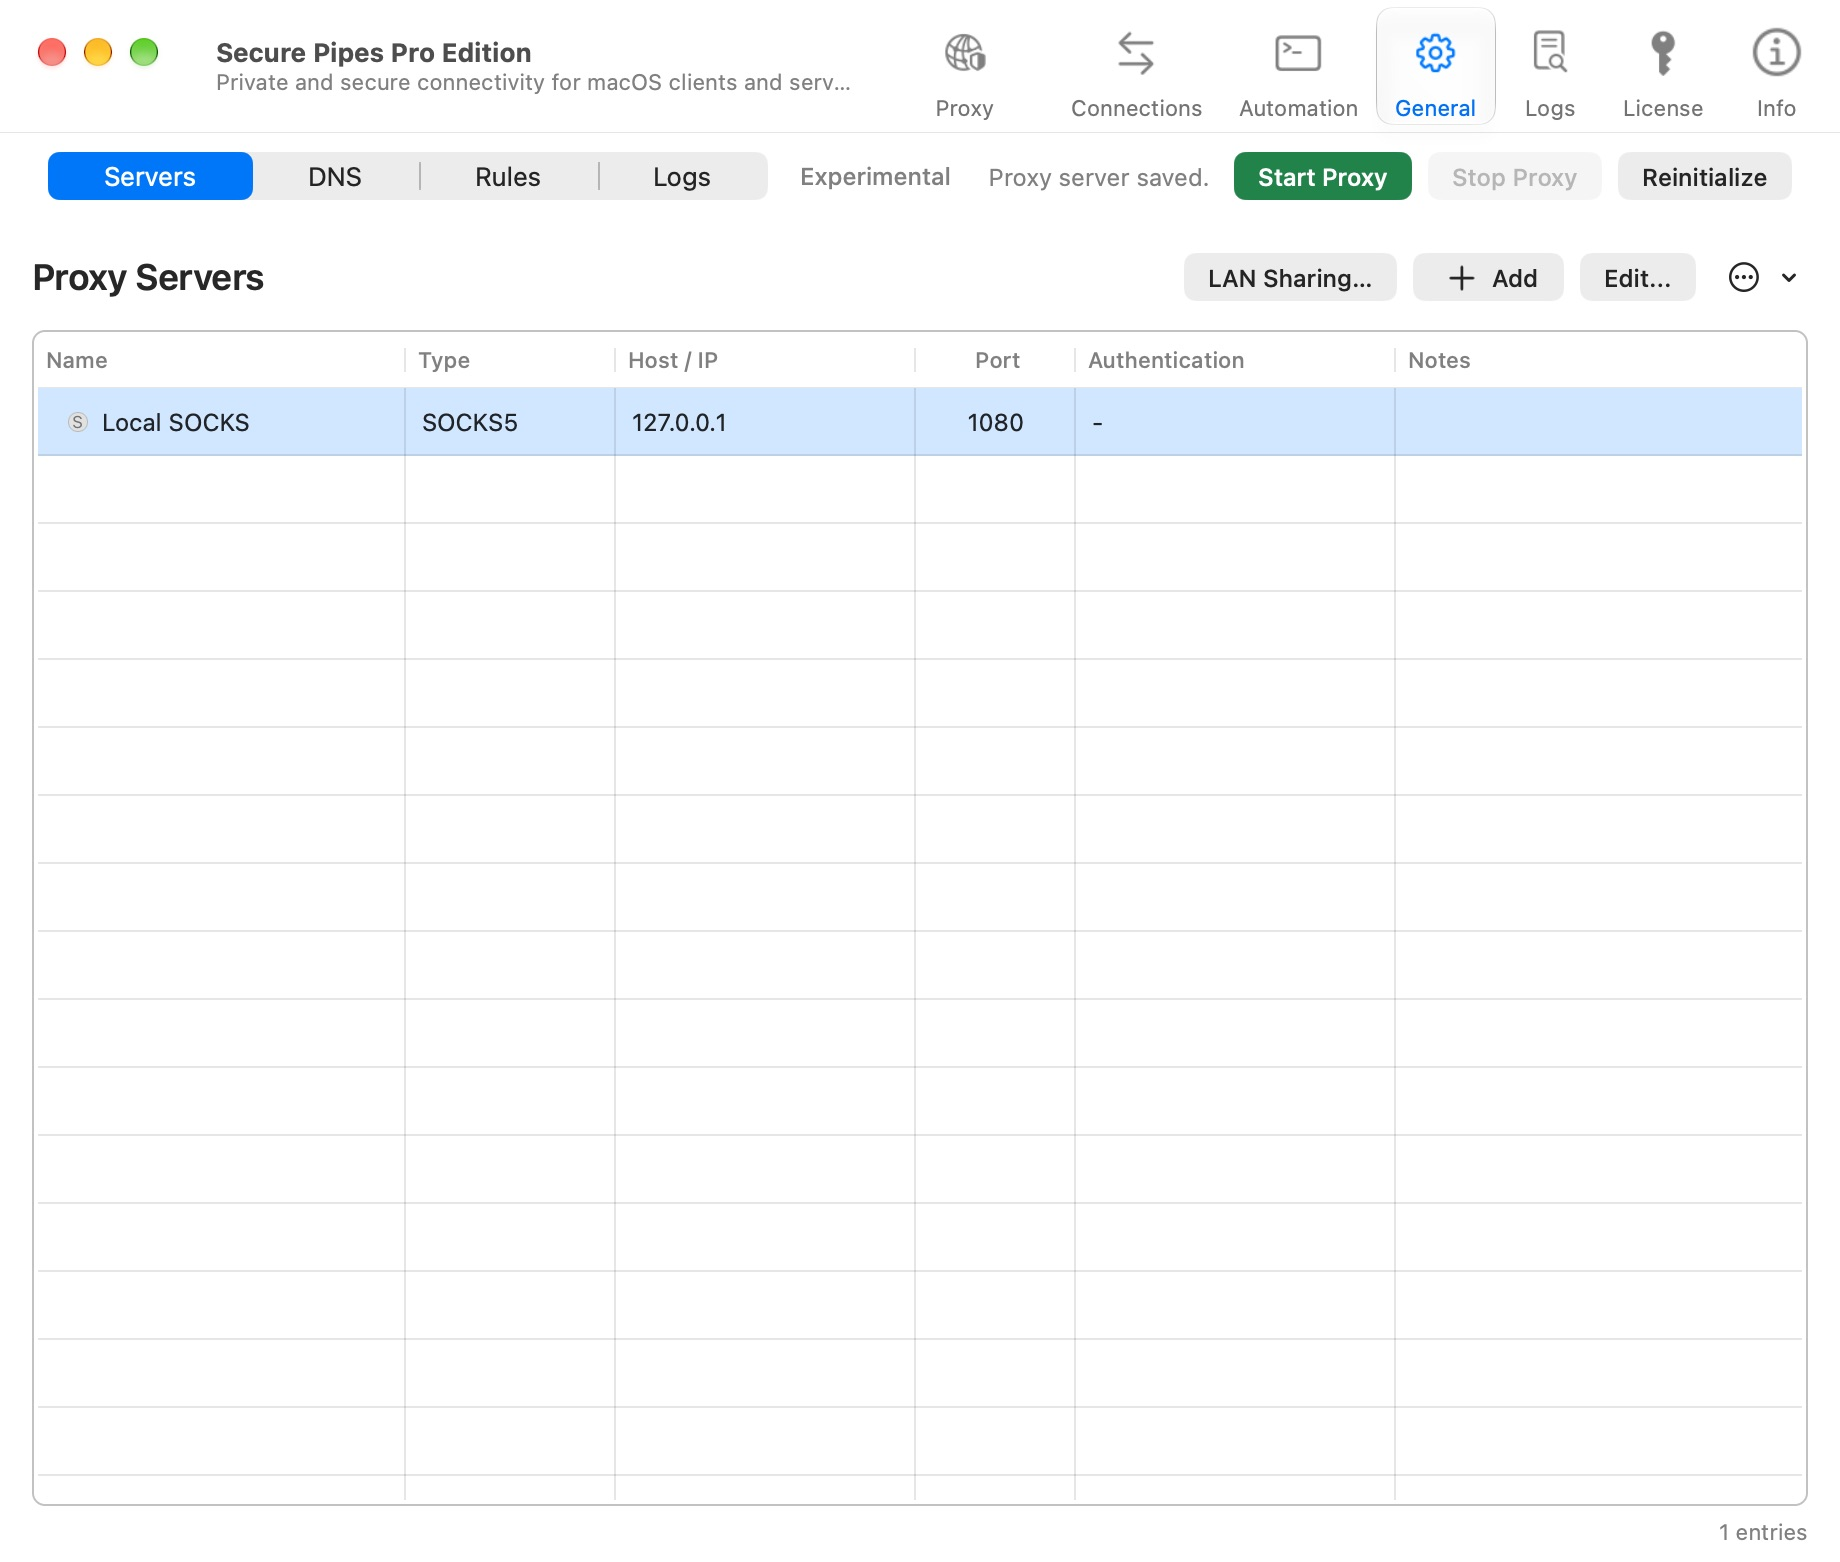Viewport: 1840px width, 1562px height.
Task: Click the Start Proxy button
Action: pyautogui.click(x=1322, y=177)
